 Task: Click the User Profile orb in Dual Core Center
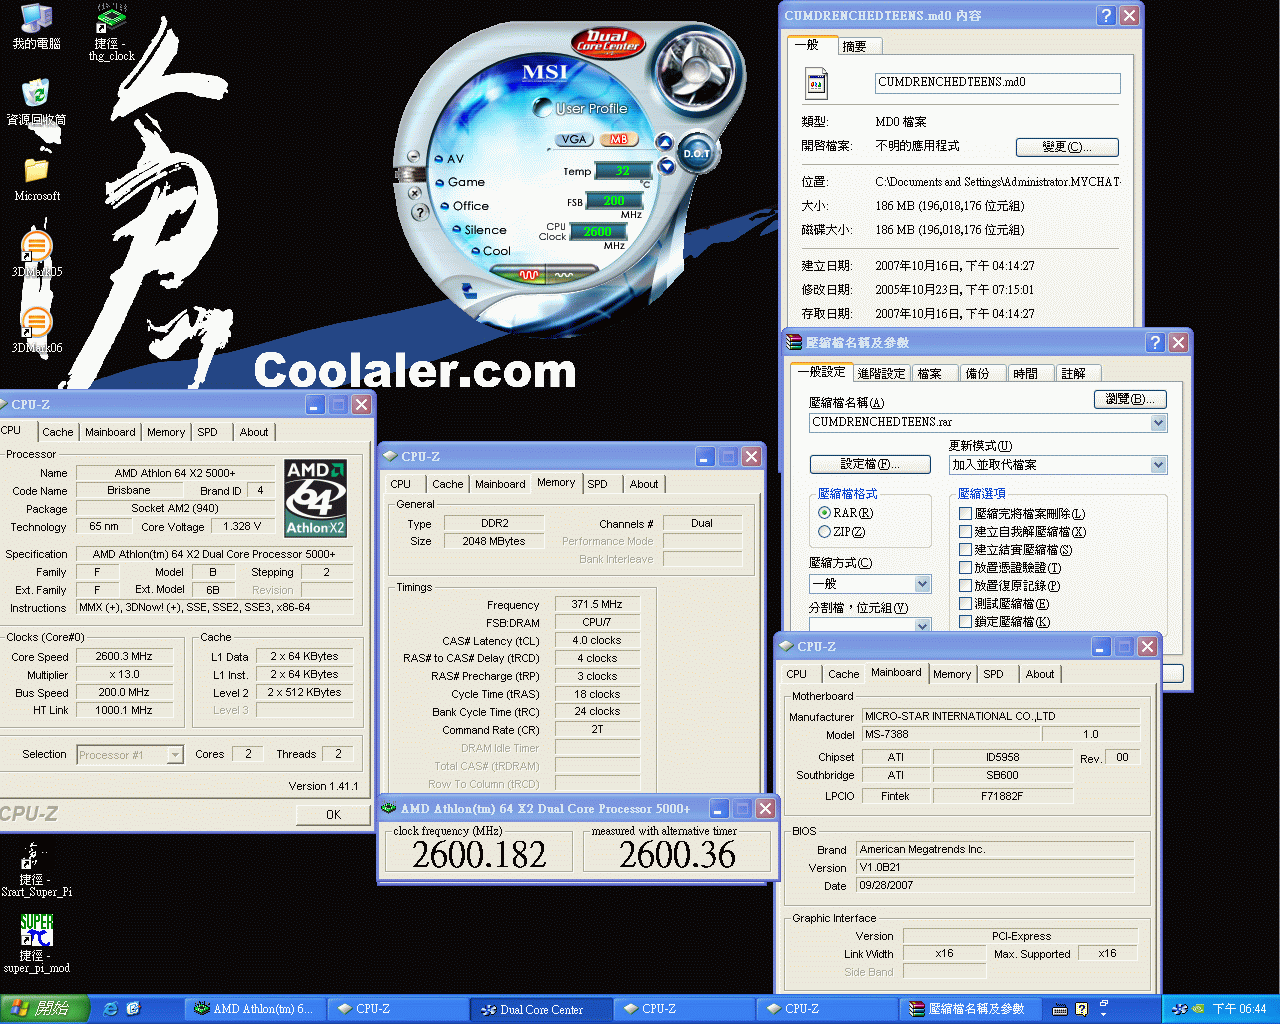point(541,108)
